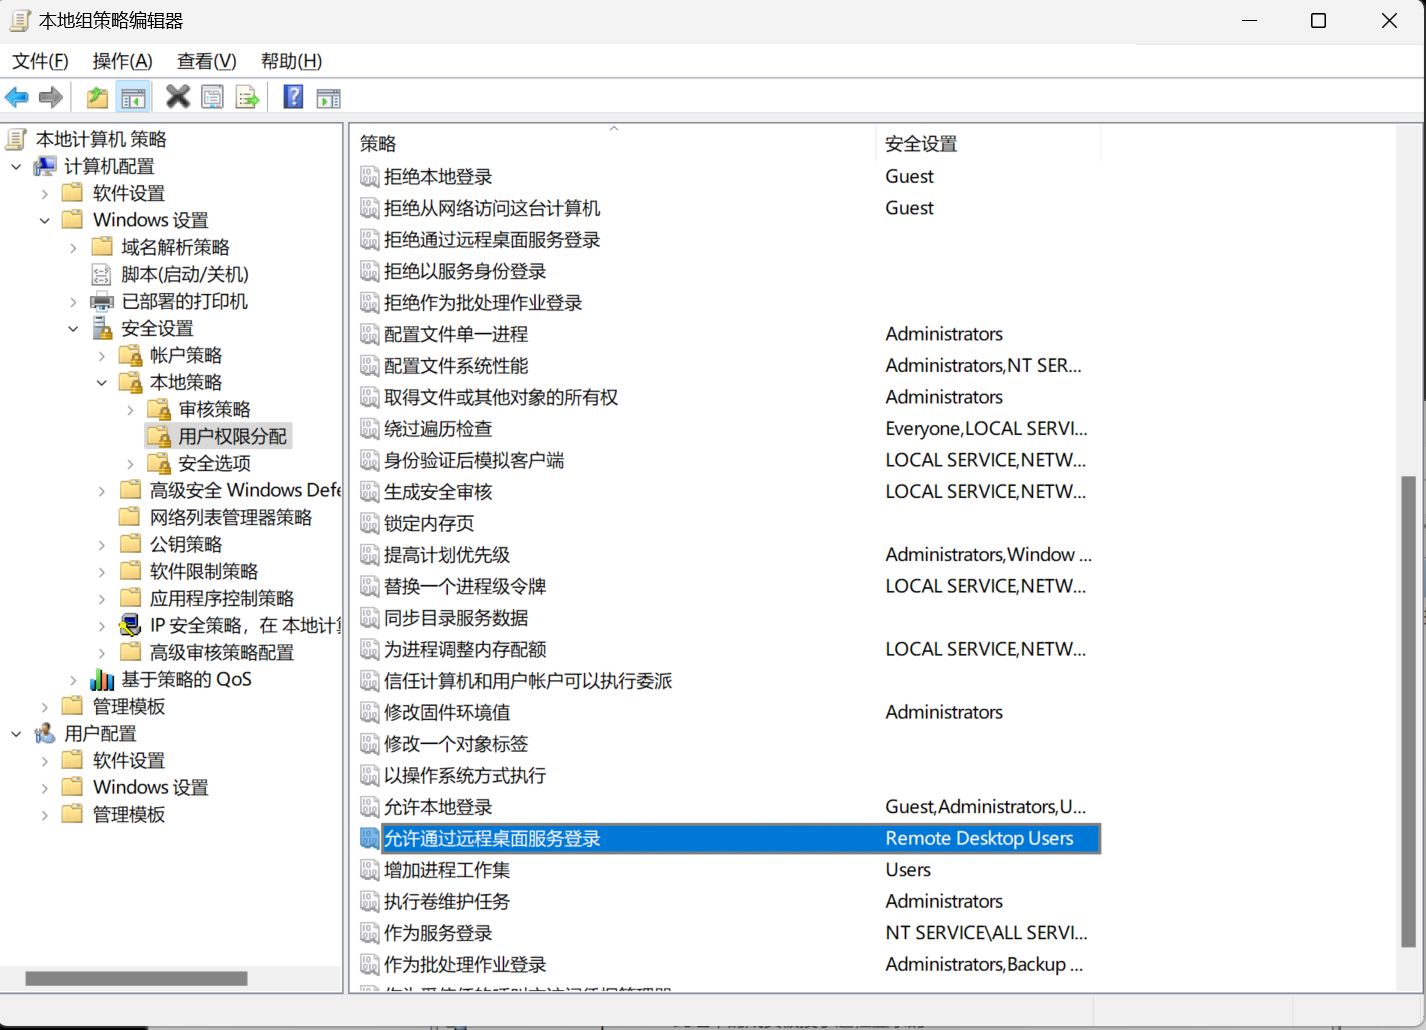Click the Forward arrow toolbar icon
The height and width of the screenshot is (1030, 1426).
pos(51,97)
